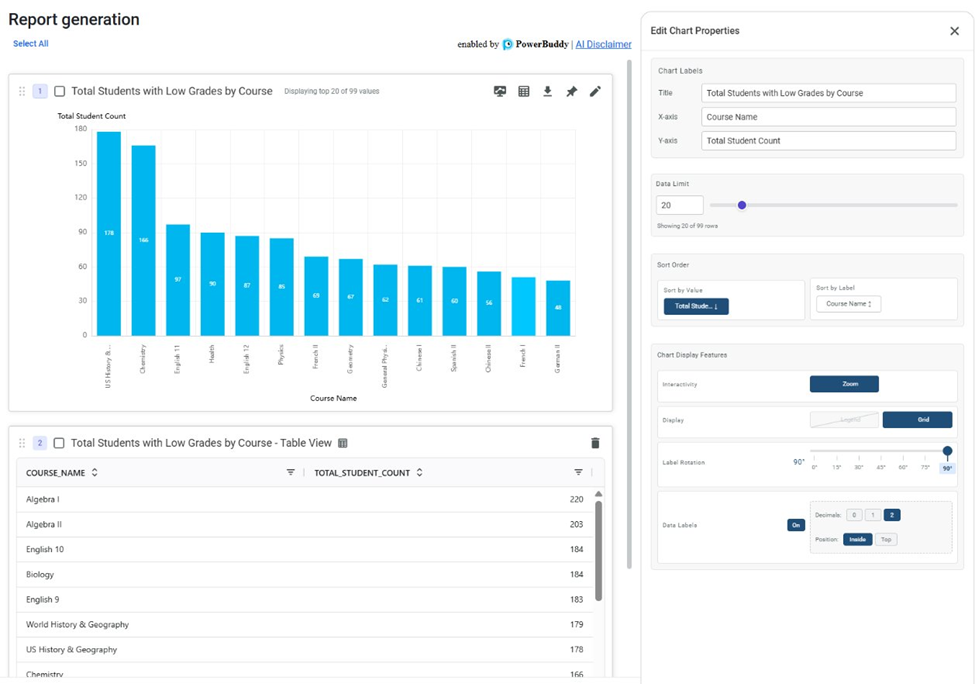This screenshot has width=975, height=684.
Task: Close the Edit Chart Properties panel
Action: (x=954, y=31)
